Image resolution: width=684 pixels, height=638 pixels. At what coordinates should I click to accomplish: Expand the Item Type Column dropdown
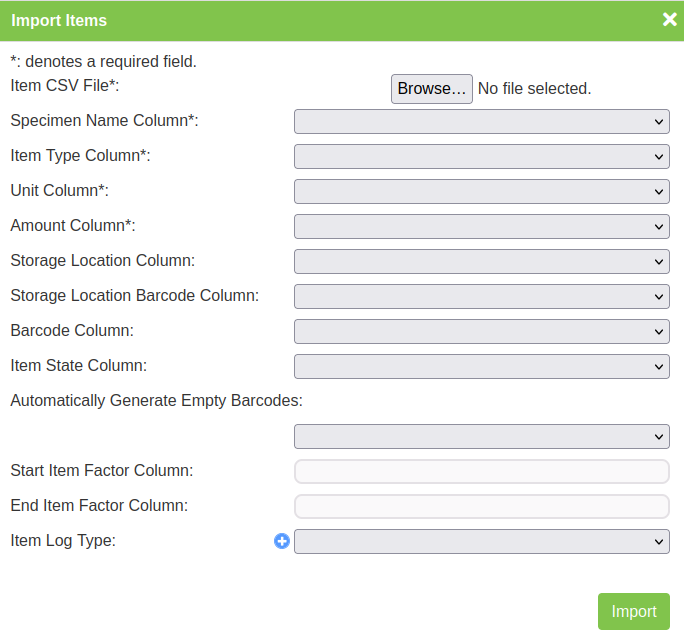(x=481, y=156)
